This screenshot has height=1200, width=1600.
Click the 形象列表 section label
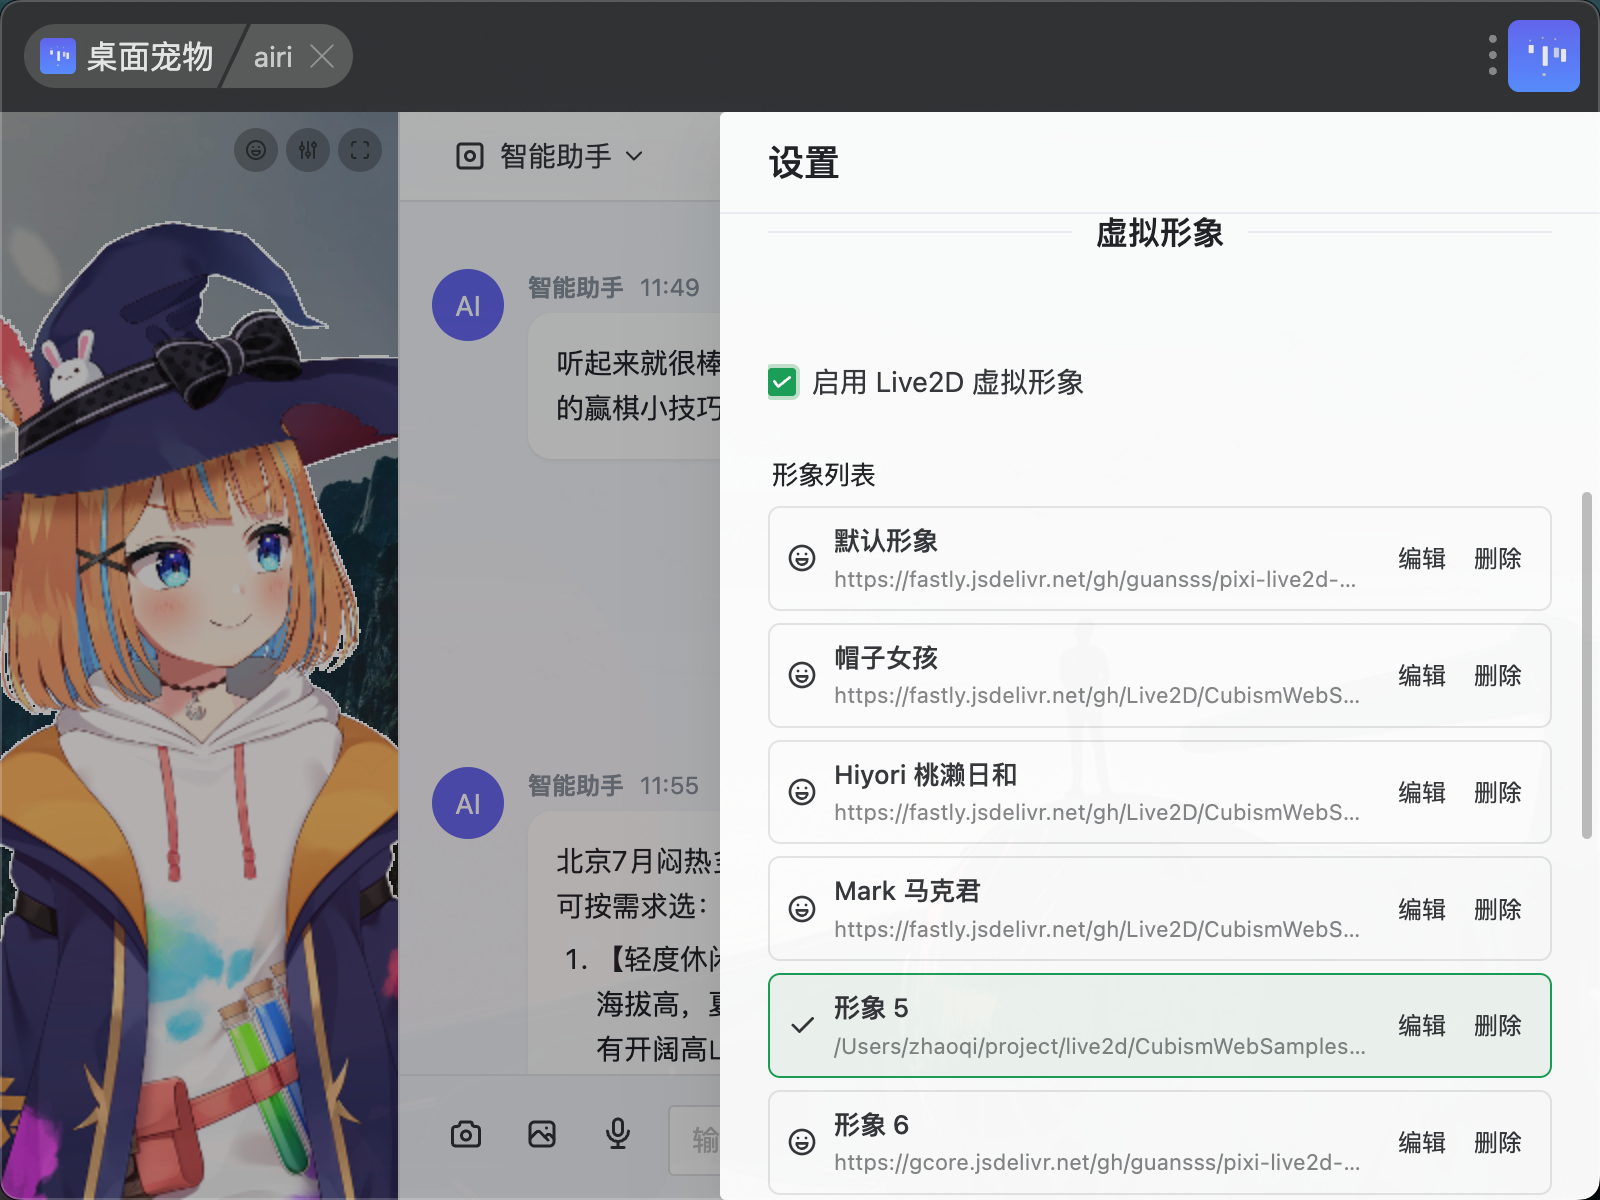823,475
